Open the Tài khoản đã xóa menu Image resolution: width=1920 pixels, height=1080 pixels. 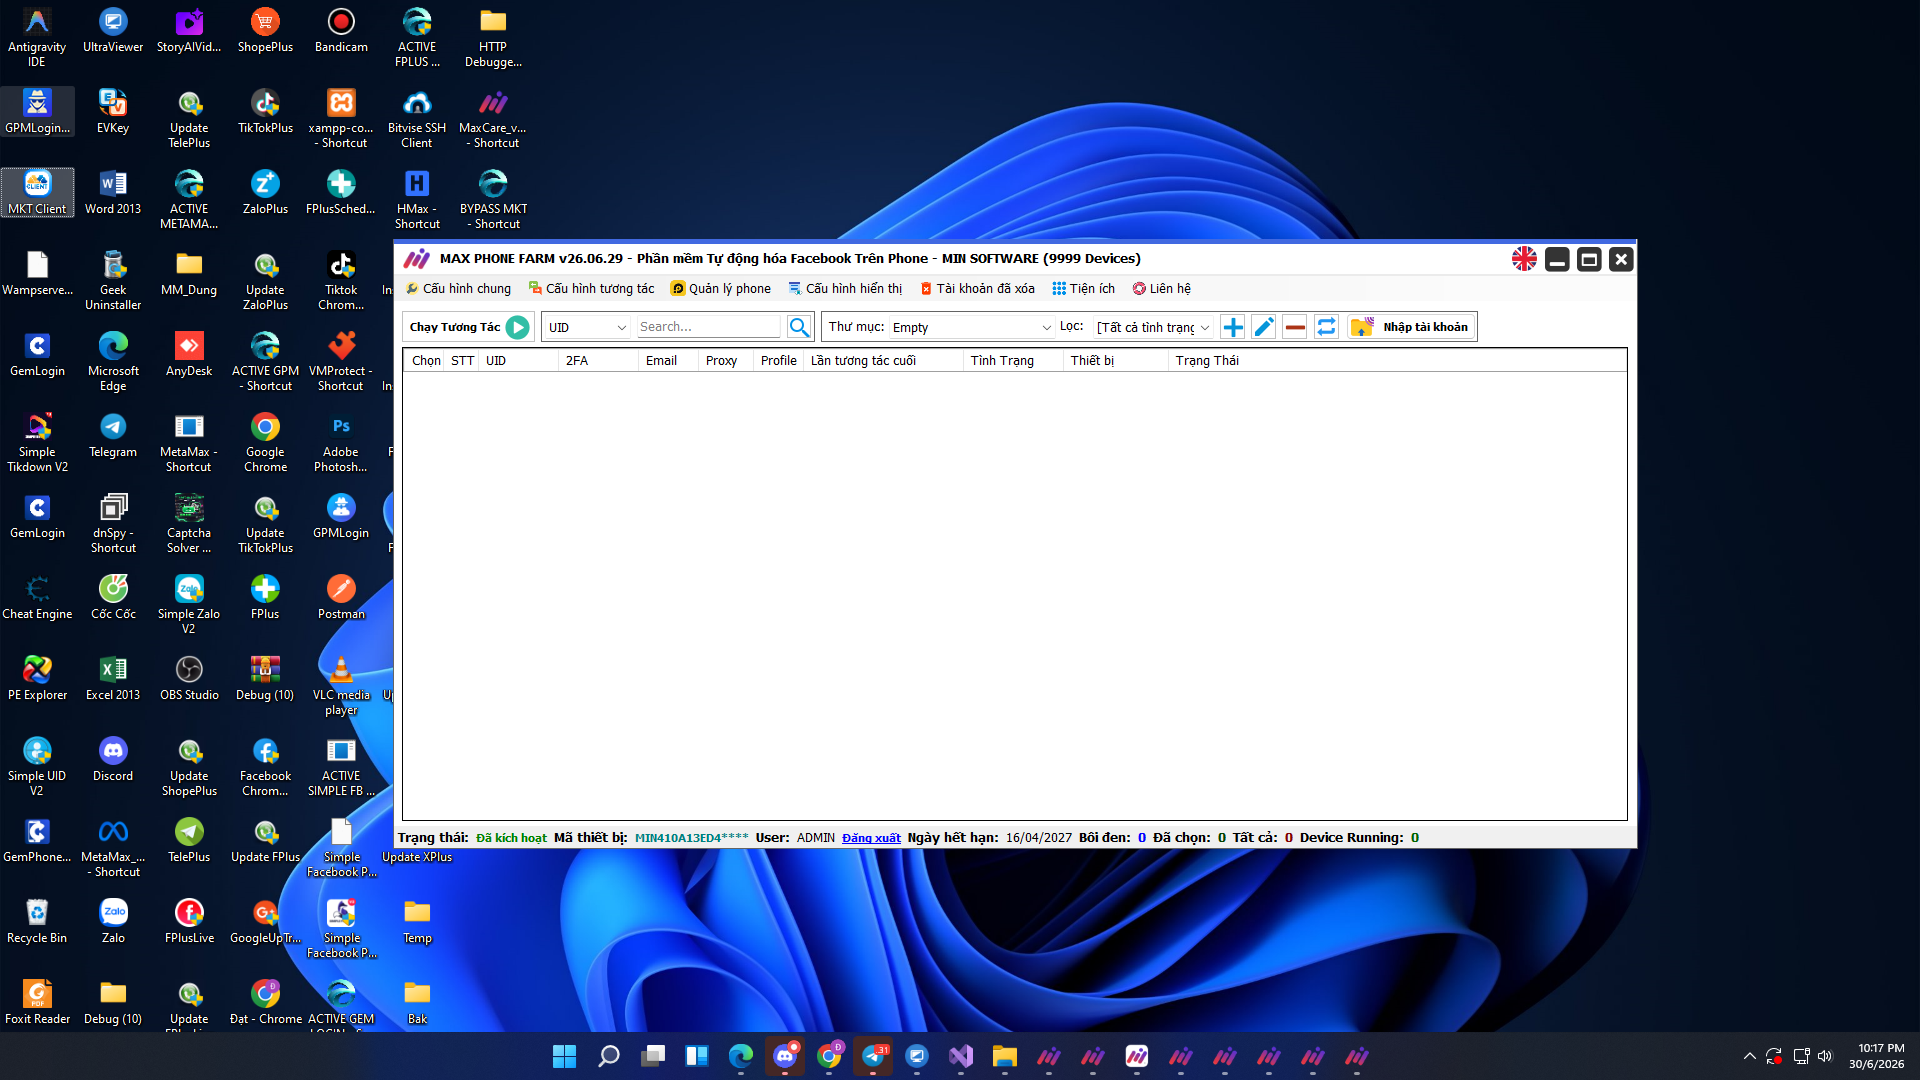coord(977,289)
